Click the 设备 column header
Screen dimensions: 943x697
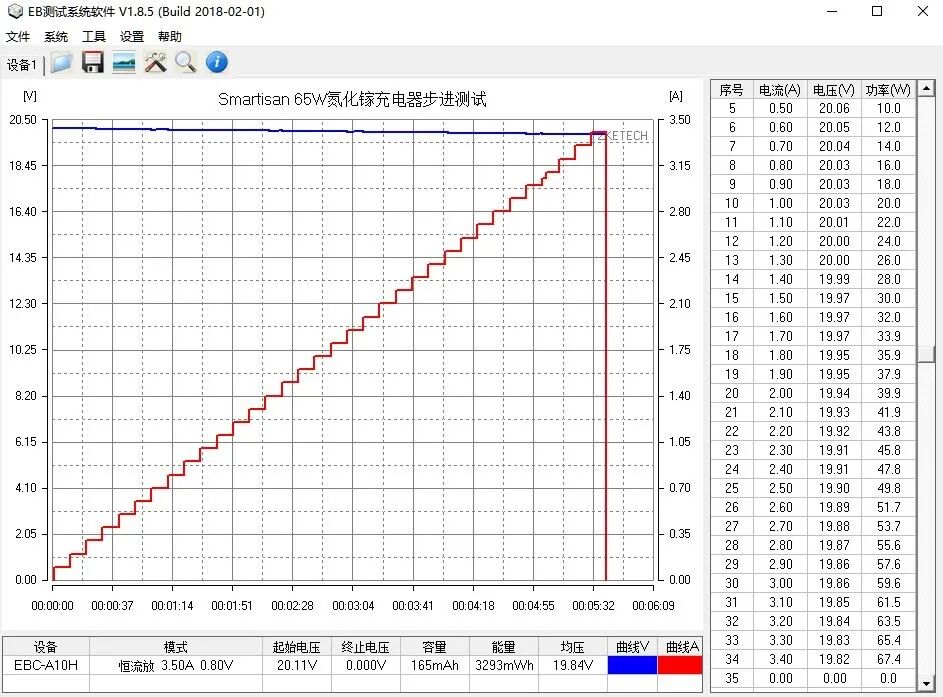(x=46, y=646)
